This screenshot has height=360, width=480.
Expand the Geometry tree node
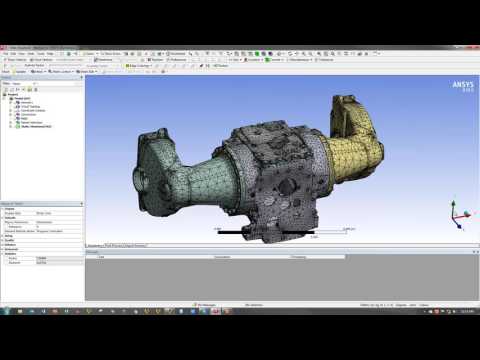click(11, 103)
